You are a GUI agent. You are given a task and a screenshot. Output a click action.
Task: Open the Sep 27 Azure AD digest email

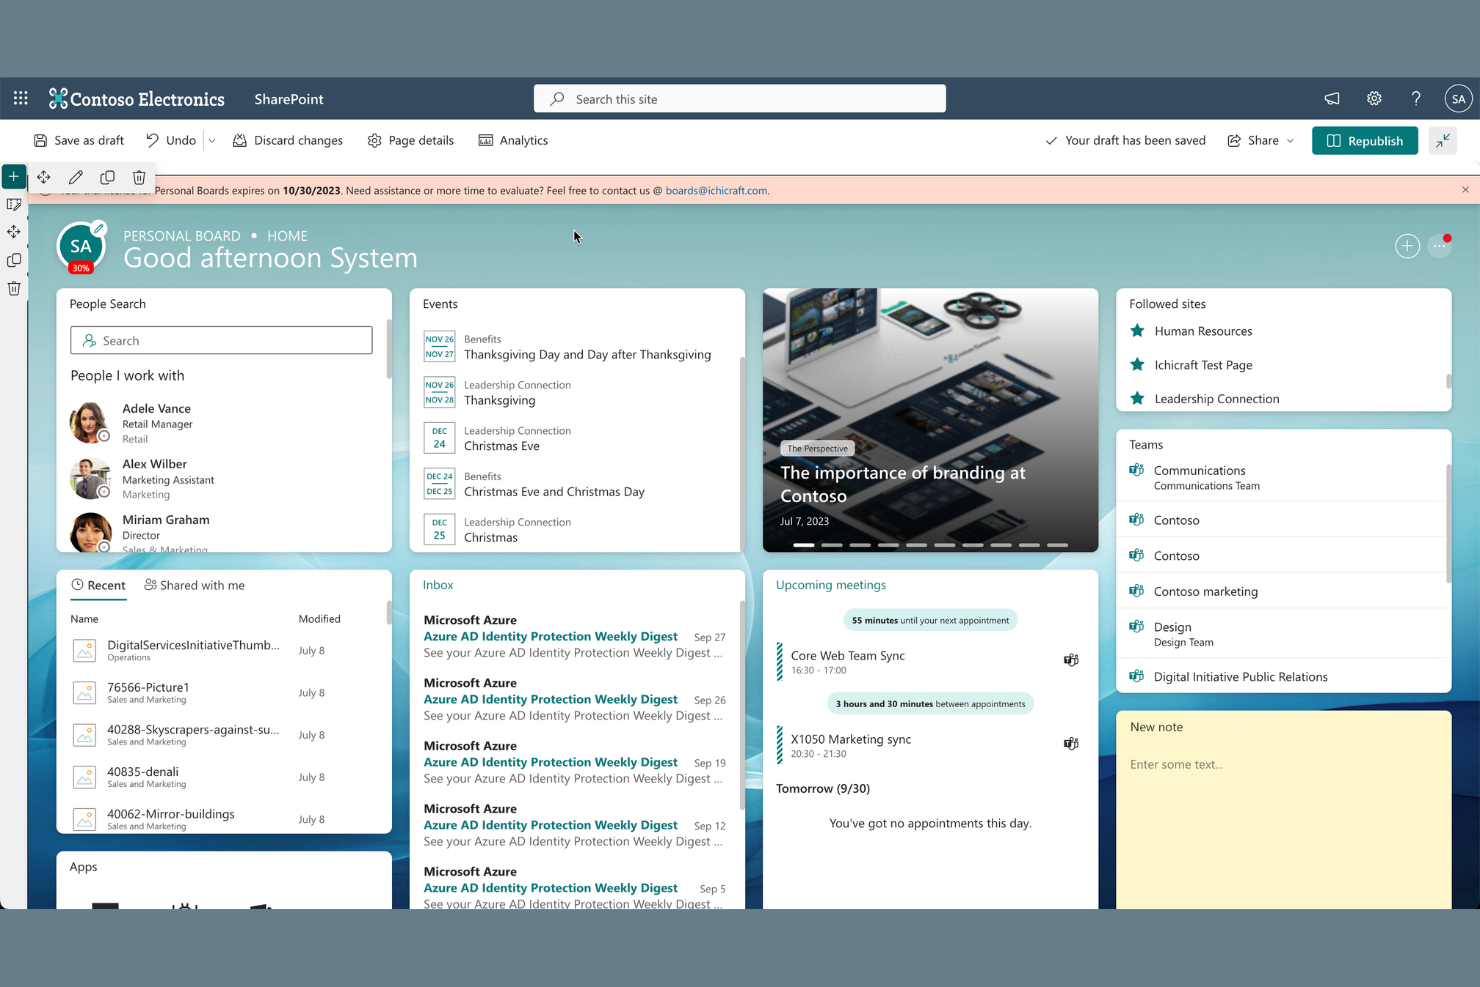(x=575, y=636)
